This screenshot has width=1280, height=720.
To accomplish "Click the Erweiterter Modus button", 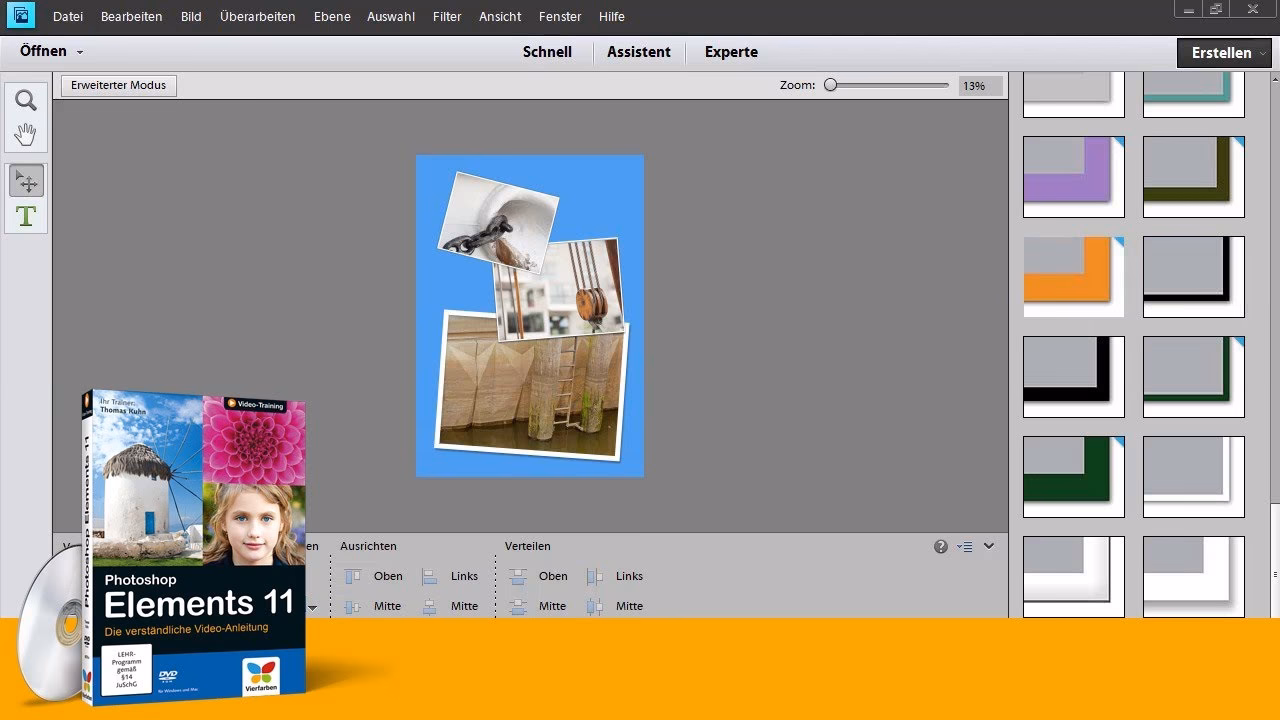I will [118, 85].
